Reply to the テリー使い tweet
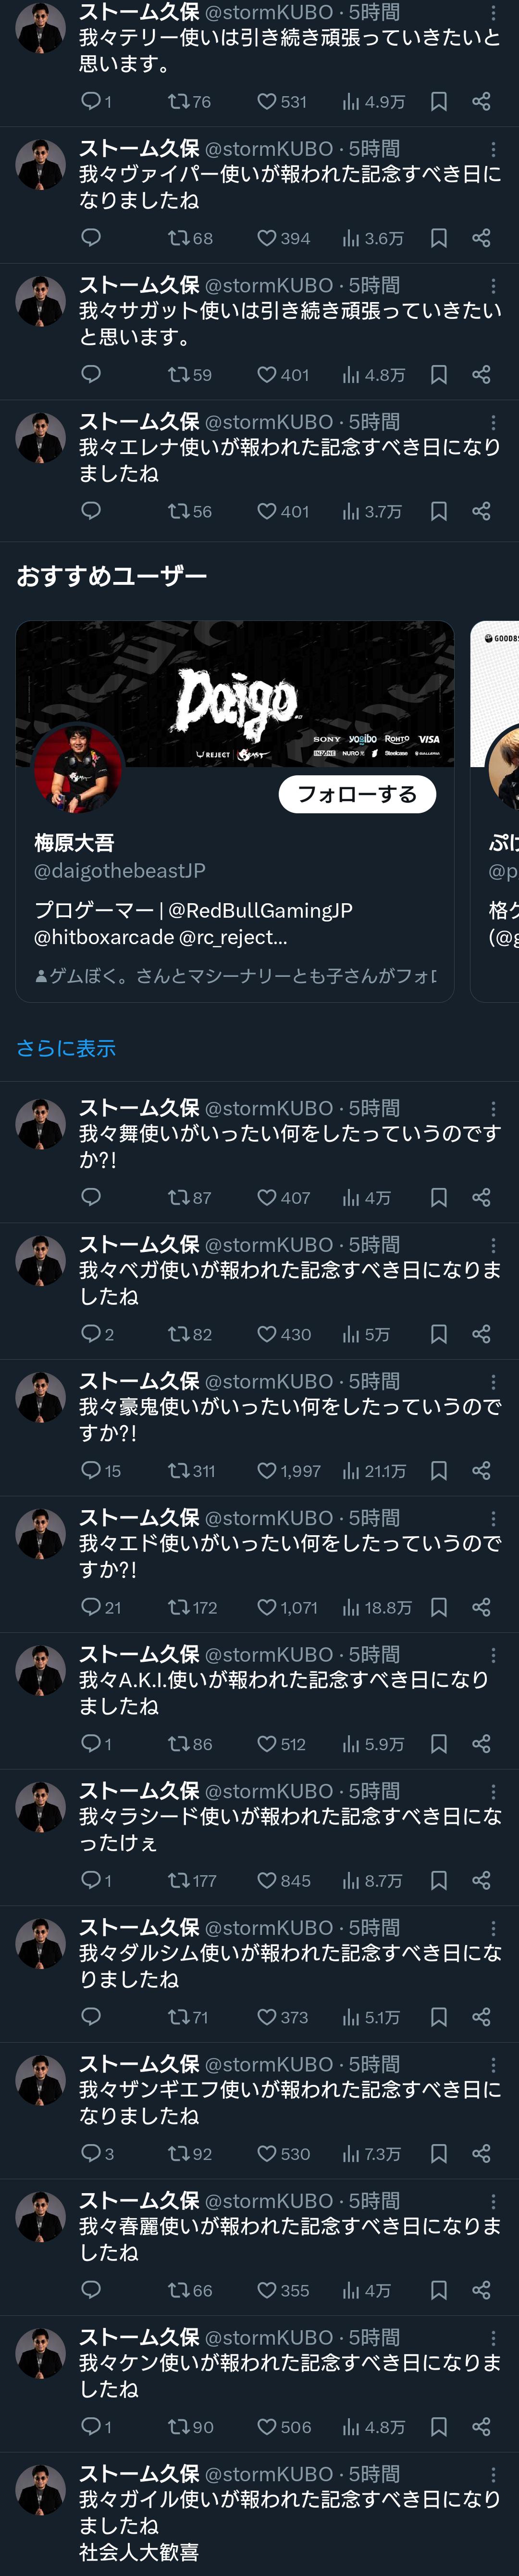 coord(91,101)
